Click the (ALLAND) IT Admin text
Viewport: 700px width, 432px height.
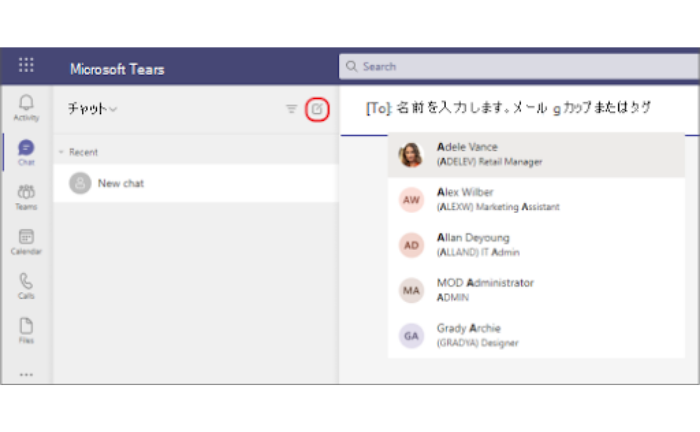pos(478,253)
